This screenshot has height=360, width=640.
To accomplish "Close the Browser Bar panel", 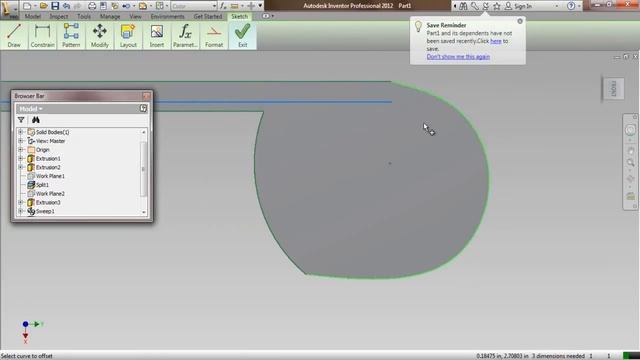I will (x=146, y=96).
